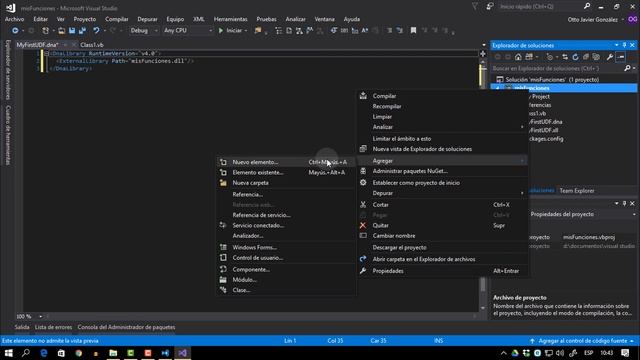Click the Quick Launch search magnifier
Image resolution: width=640 pixels, height=360 pixels.
[587, 6]
